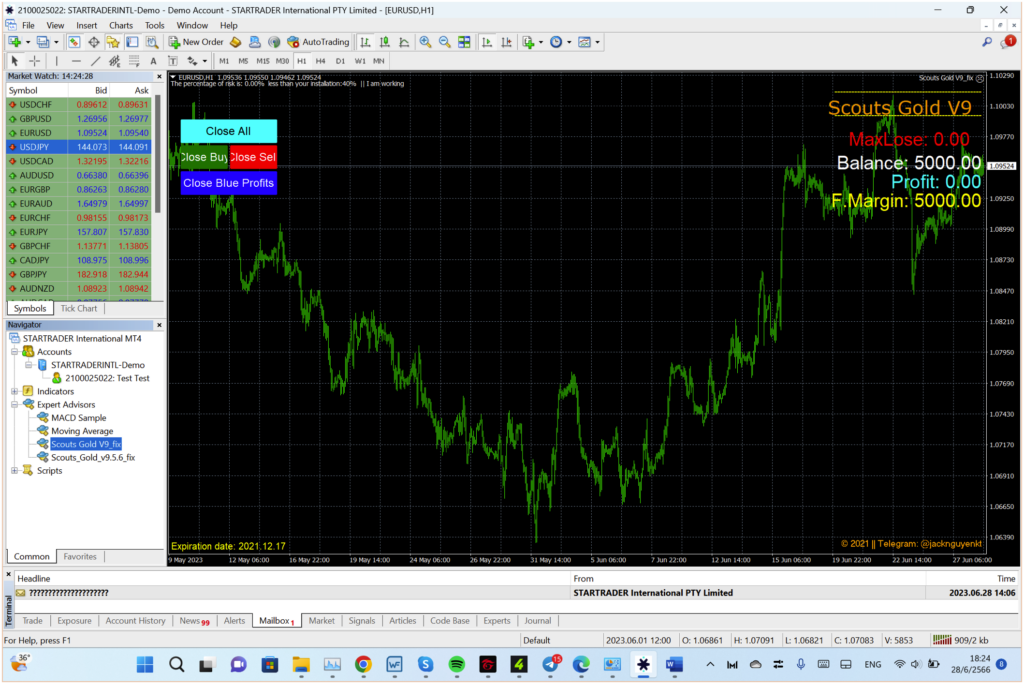The height and width of the screenshot is (686, 1024).
Task: Select the Horizontal Line drawing tool
Action: pos(76,61)
